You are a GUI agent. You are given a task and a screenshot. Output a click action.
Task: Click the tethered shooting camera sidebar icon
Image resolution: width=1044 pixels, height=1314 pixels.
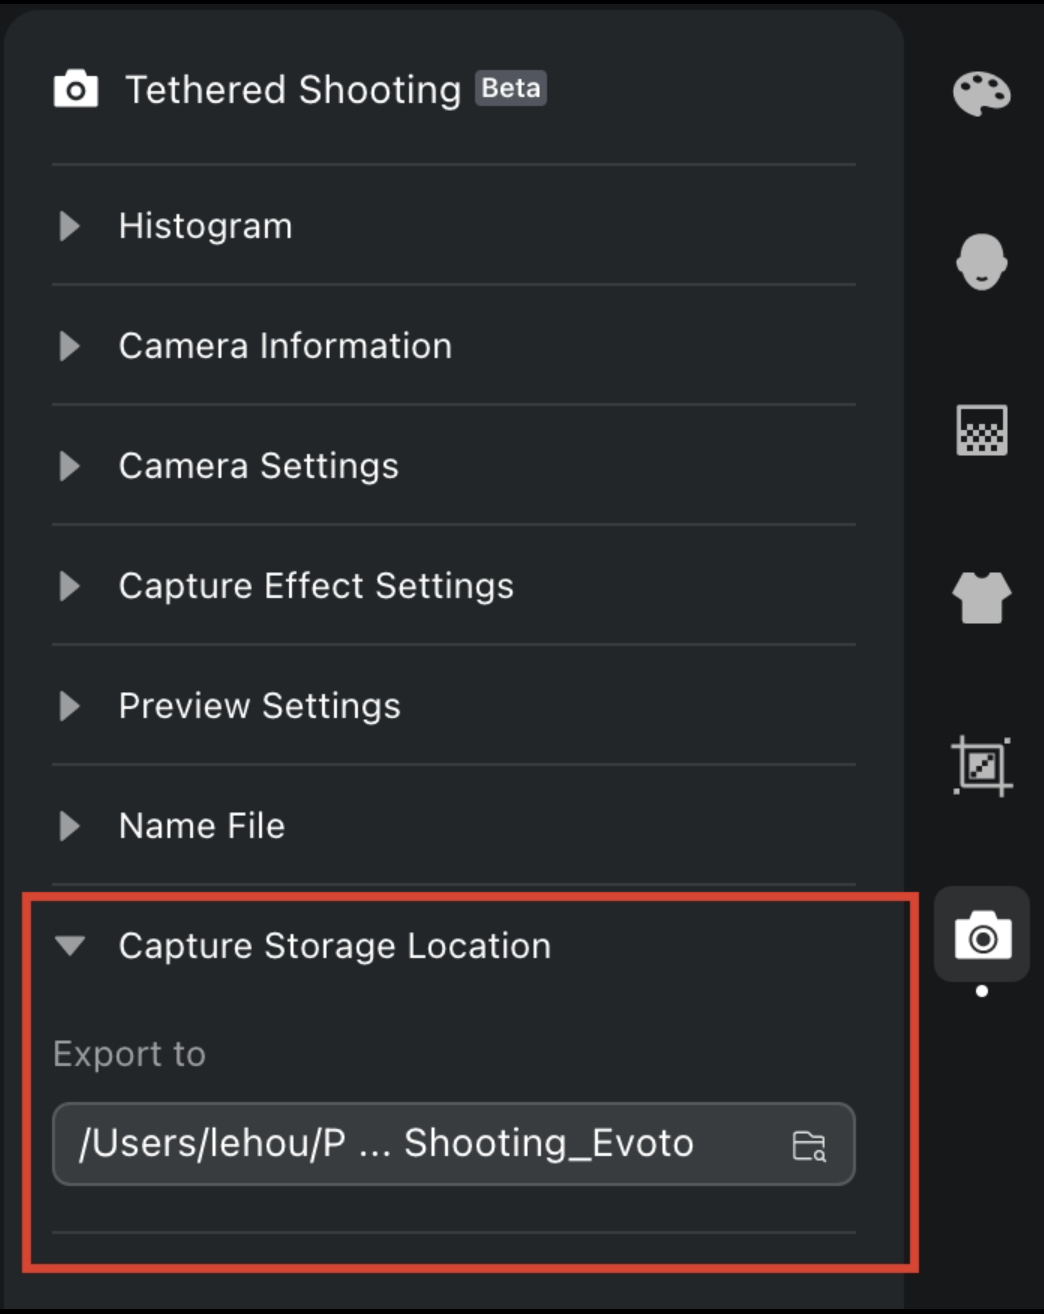tap(982, 937)
